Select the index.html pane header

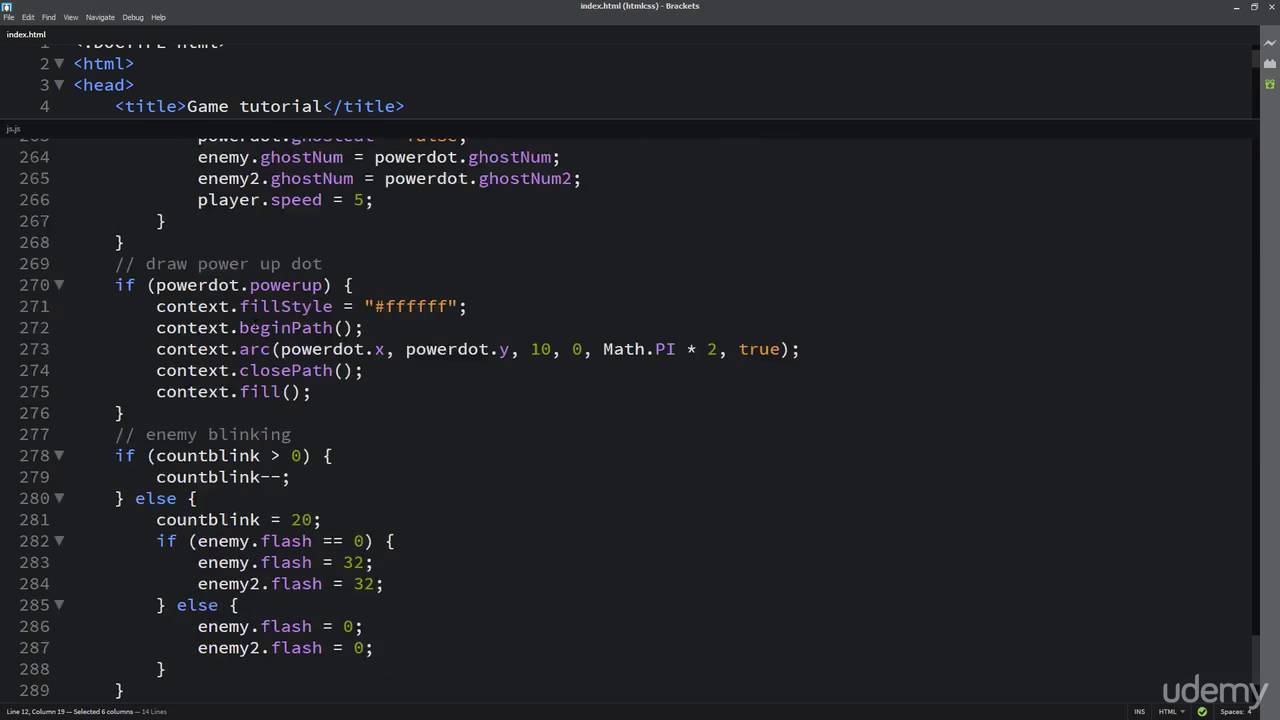[26, 34]
